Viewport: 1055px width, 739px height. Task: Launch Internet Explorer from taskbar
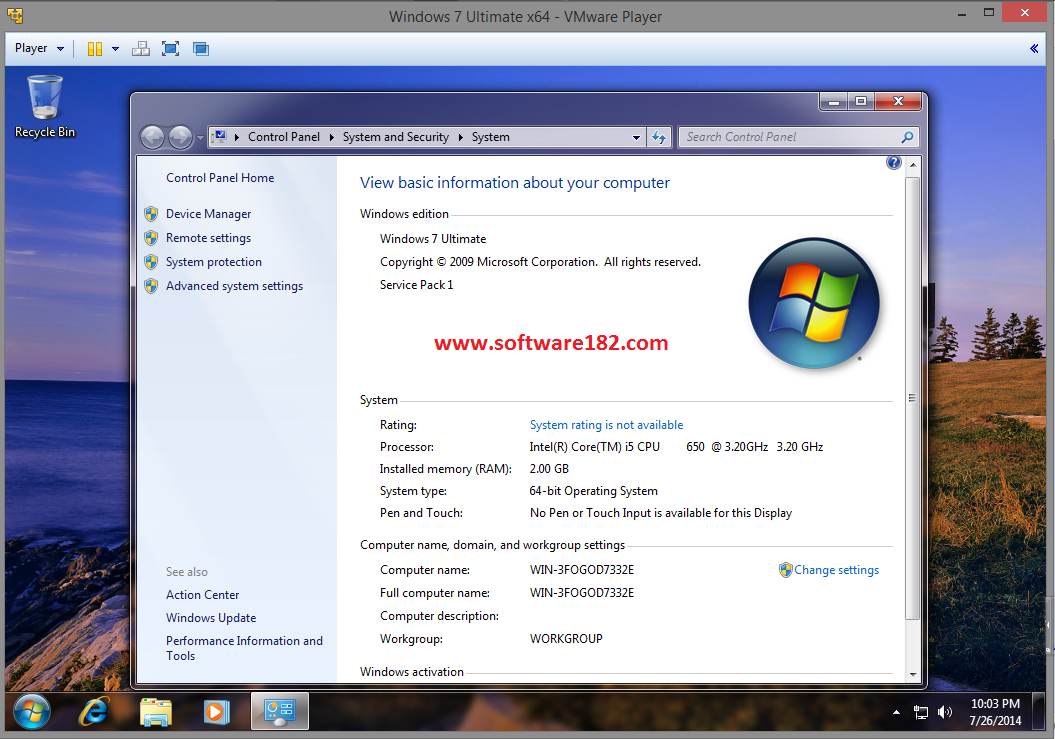pos(94,711)
